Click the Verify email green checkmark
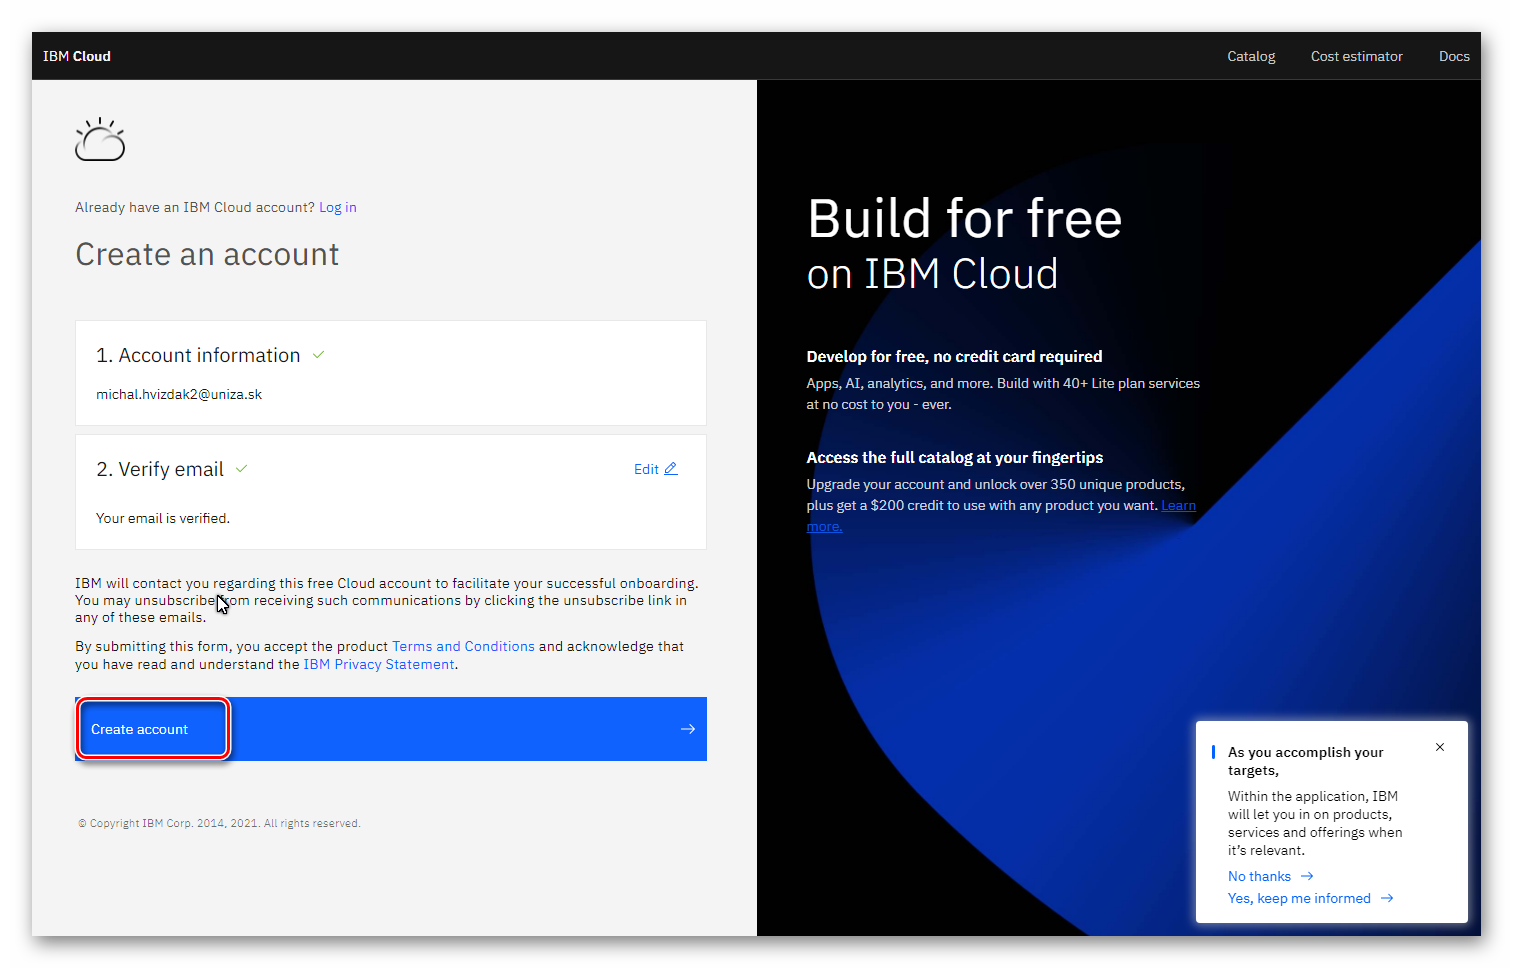This screenshot has width=1513, height=968. point(241,469)
